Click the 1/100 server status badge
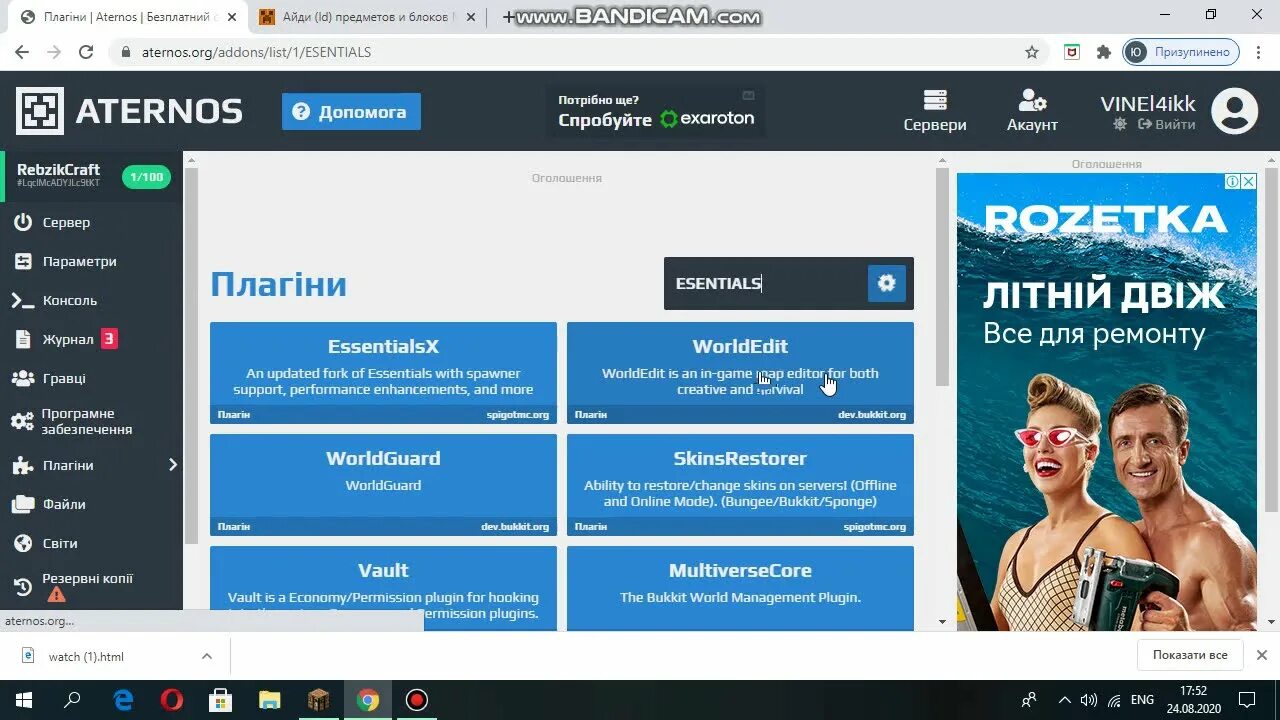Viewport: 1280px width, 720px height. click(146, 177)
